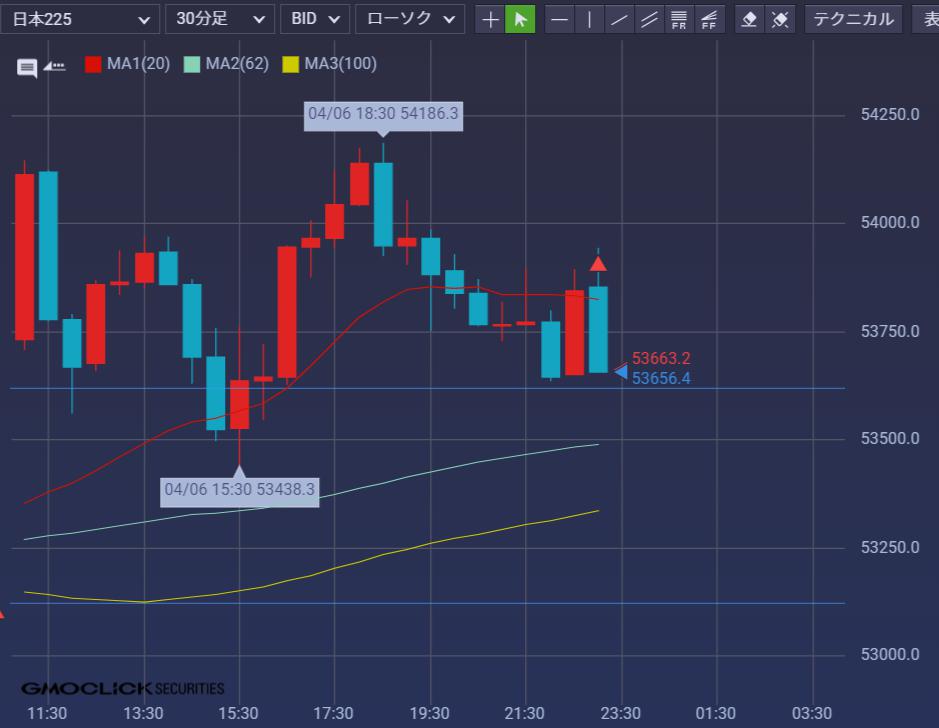This screenshot has width=939, height=728.
Task: Select the Fibonacci retracement FR tool
Action: tap(679, 20)
